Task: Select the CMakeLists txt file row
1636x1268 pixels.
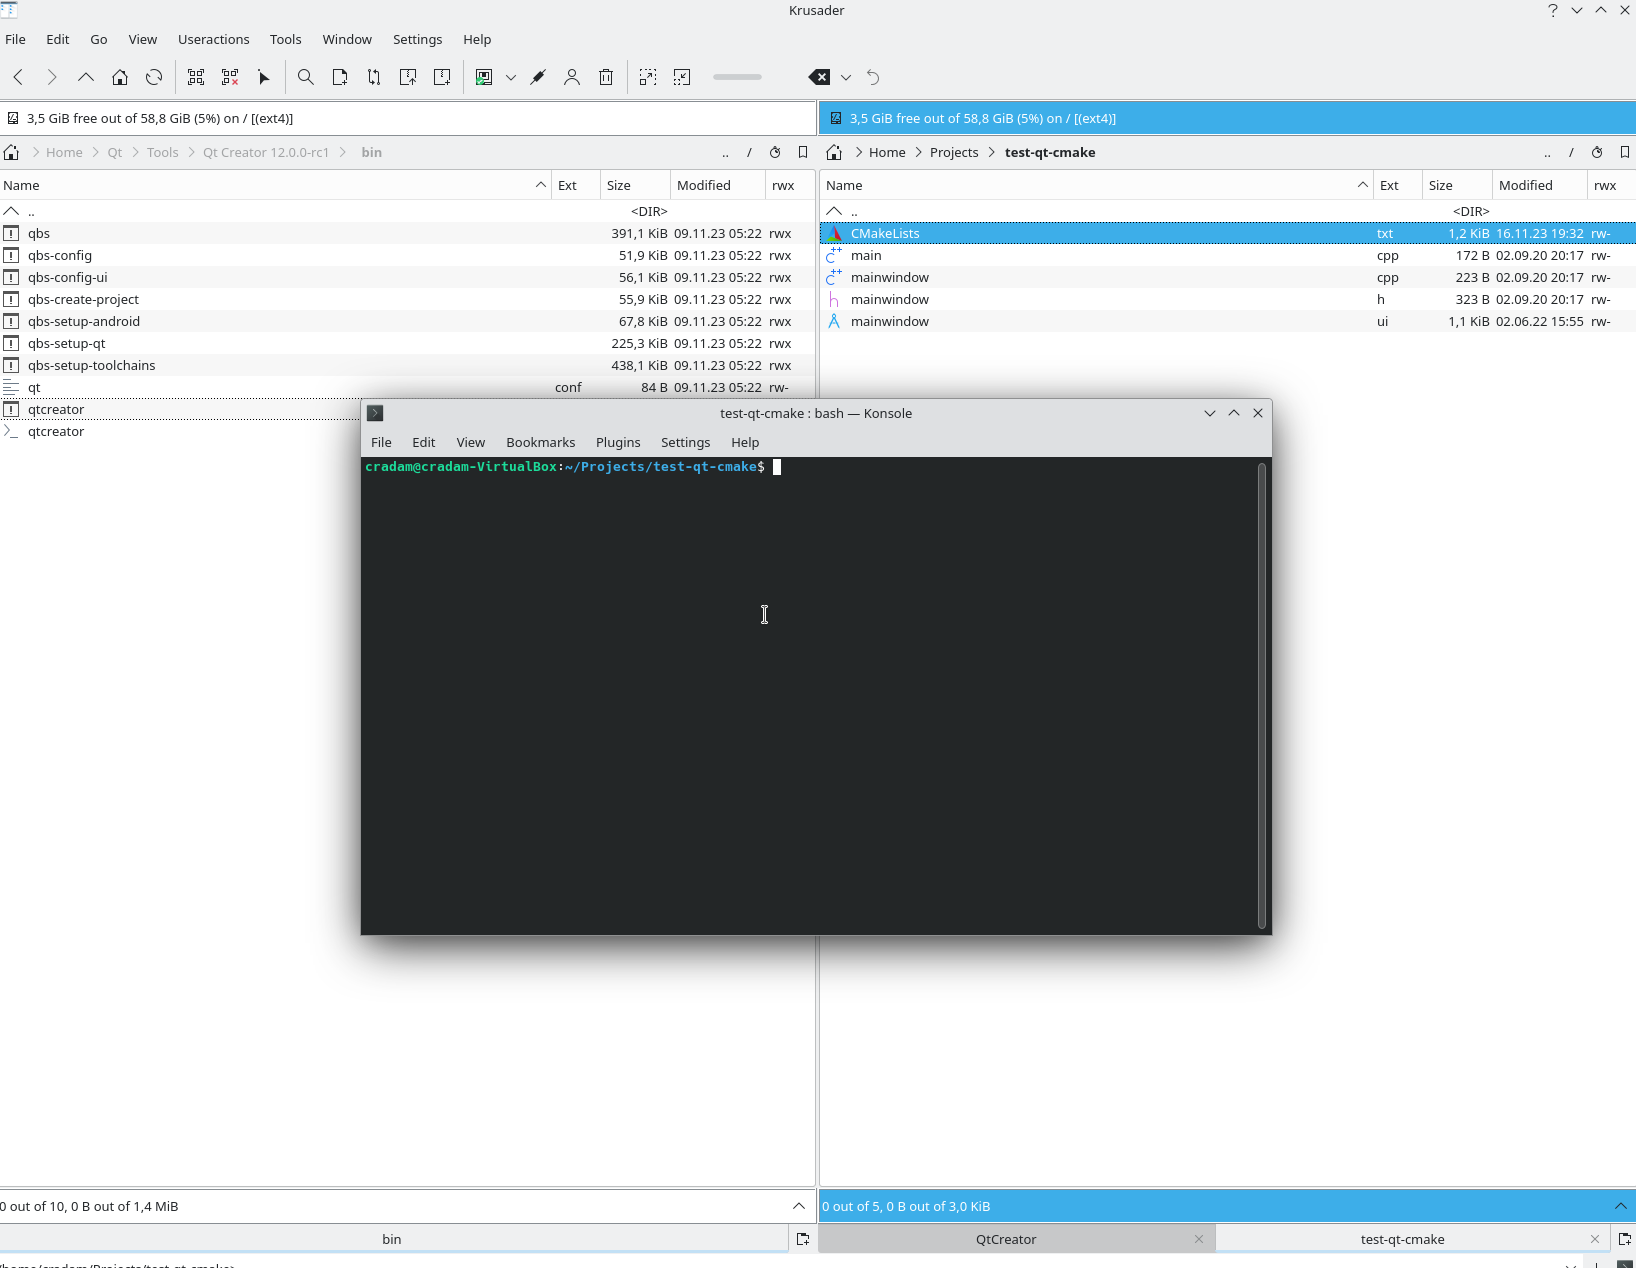Action: 1228,233
